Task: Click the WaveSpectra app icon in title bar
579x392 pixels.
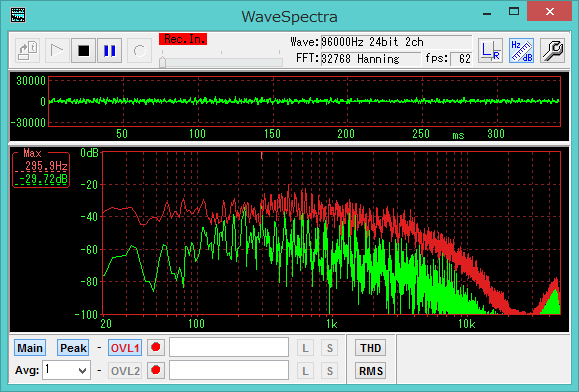Action: tap(18, 15)
